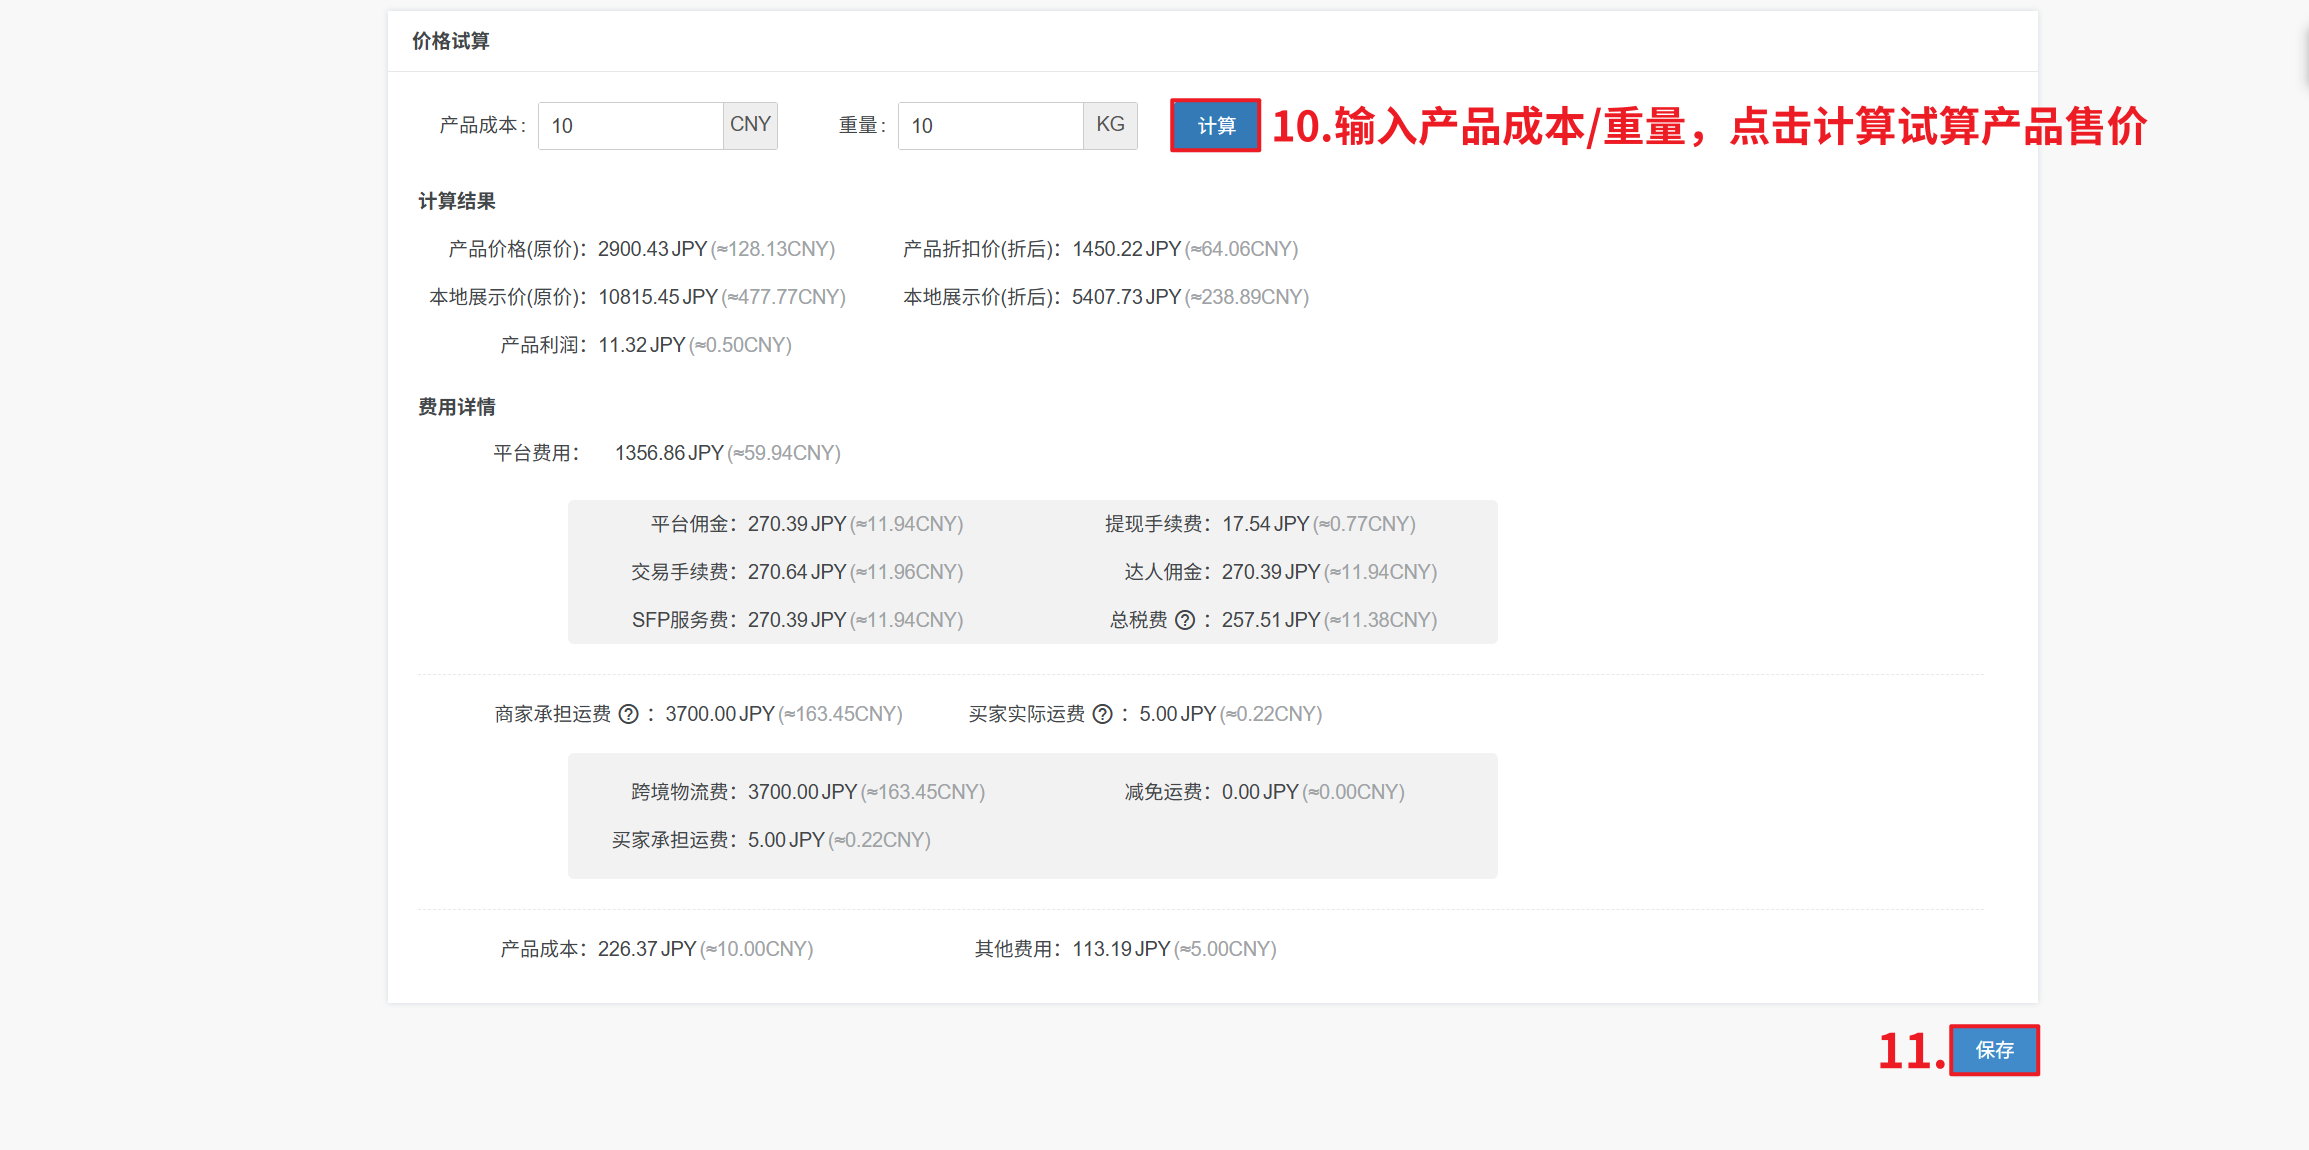Click the 跨境物流费 value 3700.00 JPY

pyautogui.click(x=802, y=792)
